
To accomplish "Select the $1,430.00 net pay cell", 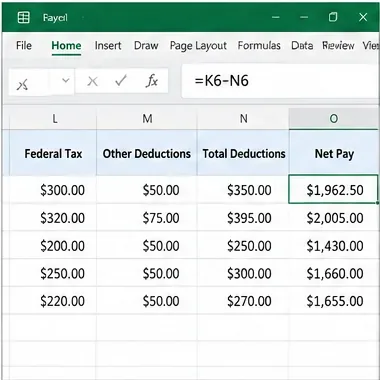I will click(334, 246).
